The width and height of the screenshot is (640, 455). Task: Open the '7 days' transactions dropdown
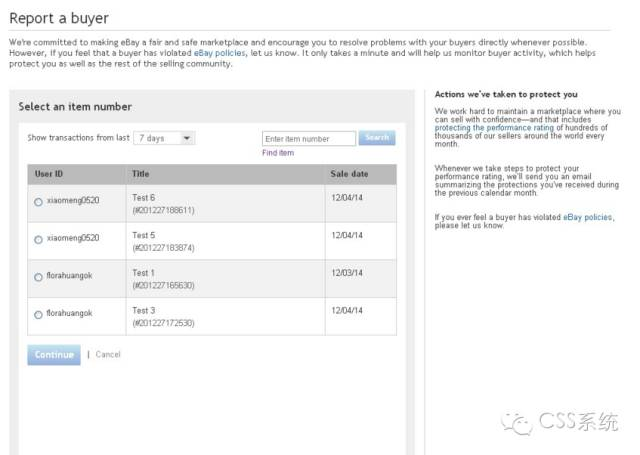[164, 138]
